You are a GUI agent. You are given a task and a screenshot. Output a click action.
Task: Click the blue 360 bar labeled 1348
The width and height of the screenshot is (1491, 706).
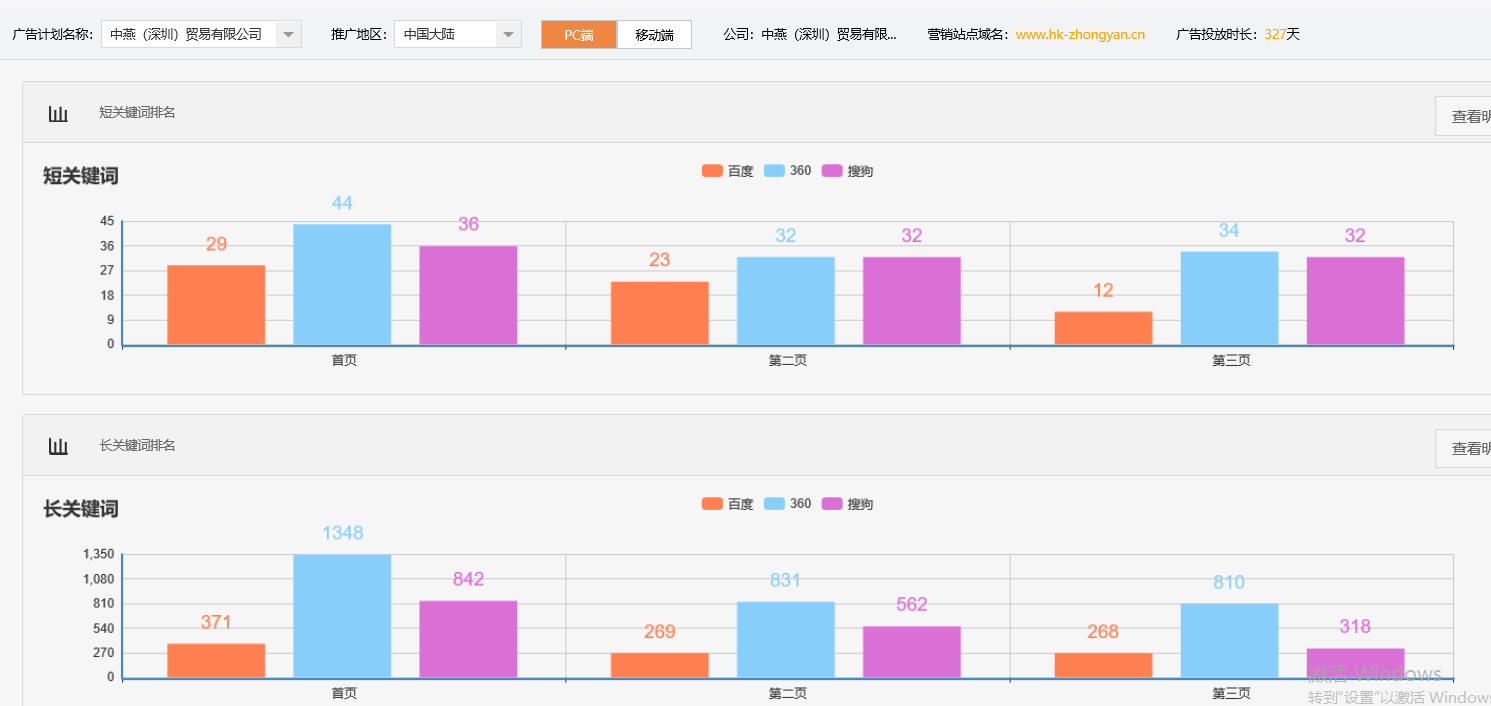pyautogui.click(x=341, y=615)
